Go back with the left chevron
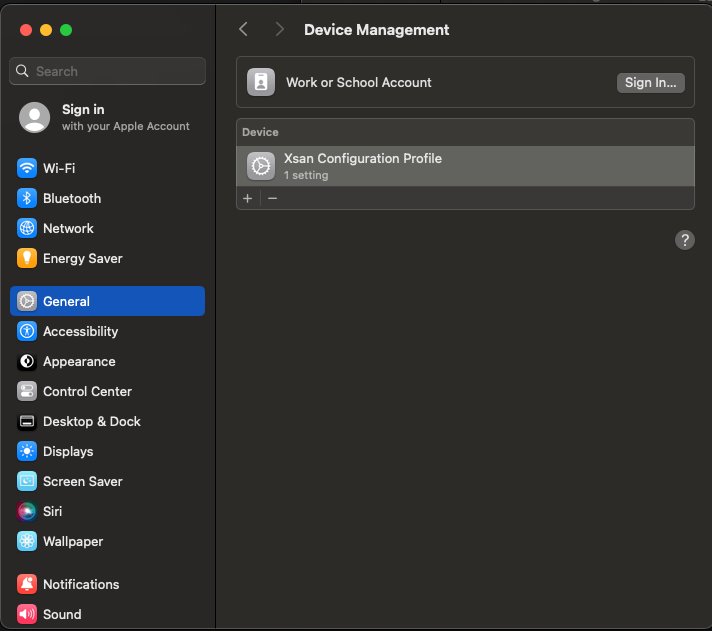Screen dimensions: 712x631 point(243,30)
